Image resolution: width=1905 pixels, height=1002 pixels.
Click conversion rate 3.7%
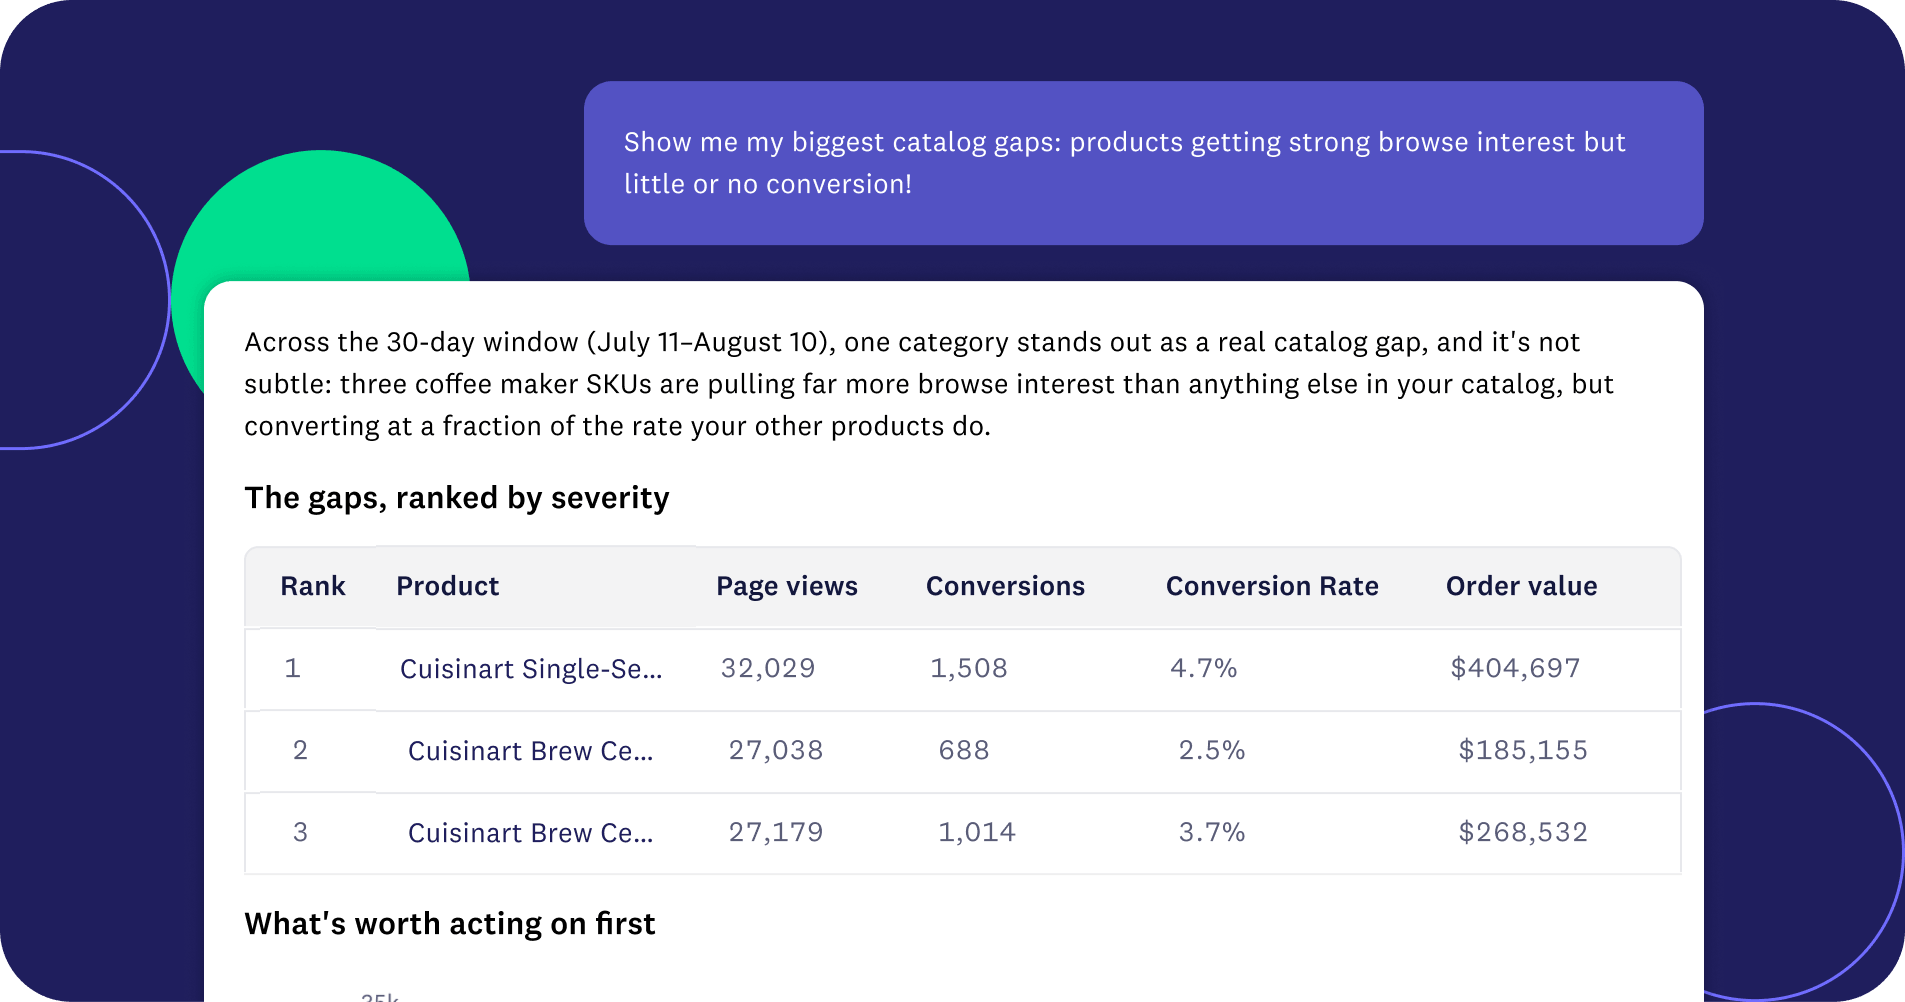[x=1212, y=832]
